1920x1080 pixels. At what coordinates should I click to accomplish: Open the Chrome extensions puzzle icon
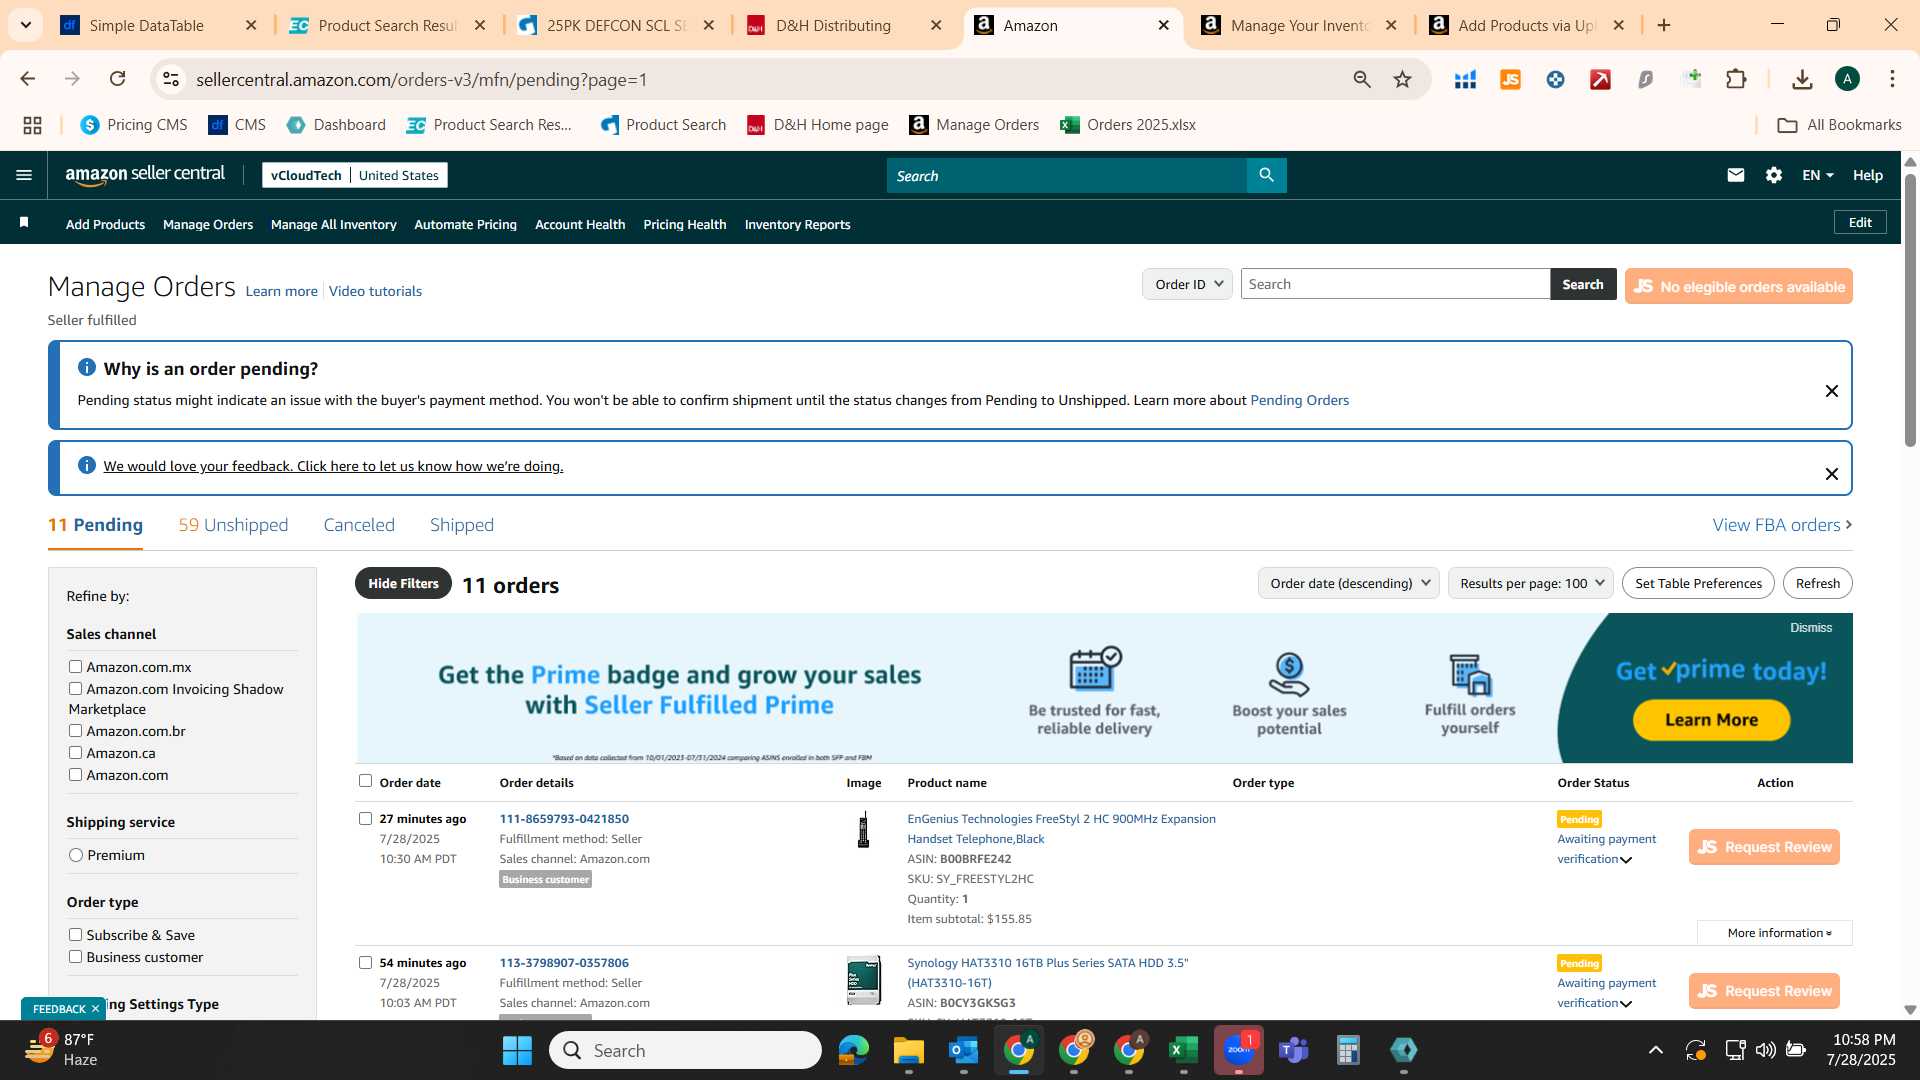tap(1736, 79)
